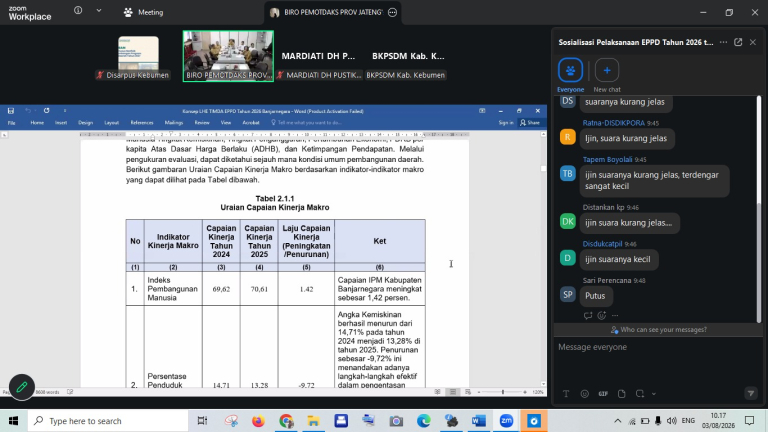Open the Zoom annotation pencil button
The image size is (768, 432).
pos(22,387)
